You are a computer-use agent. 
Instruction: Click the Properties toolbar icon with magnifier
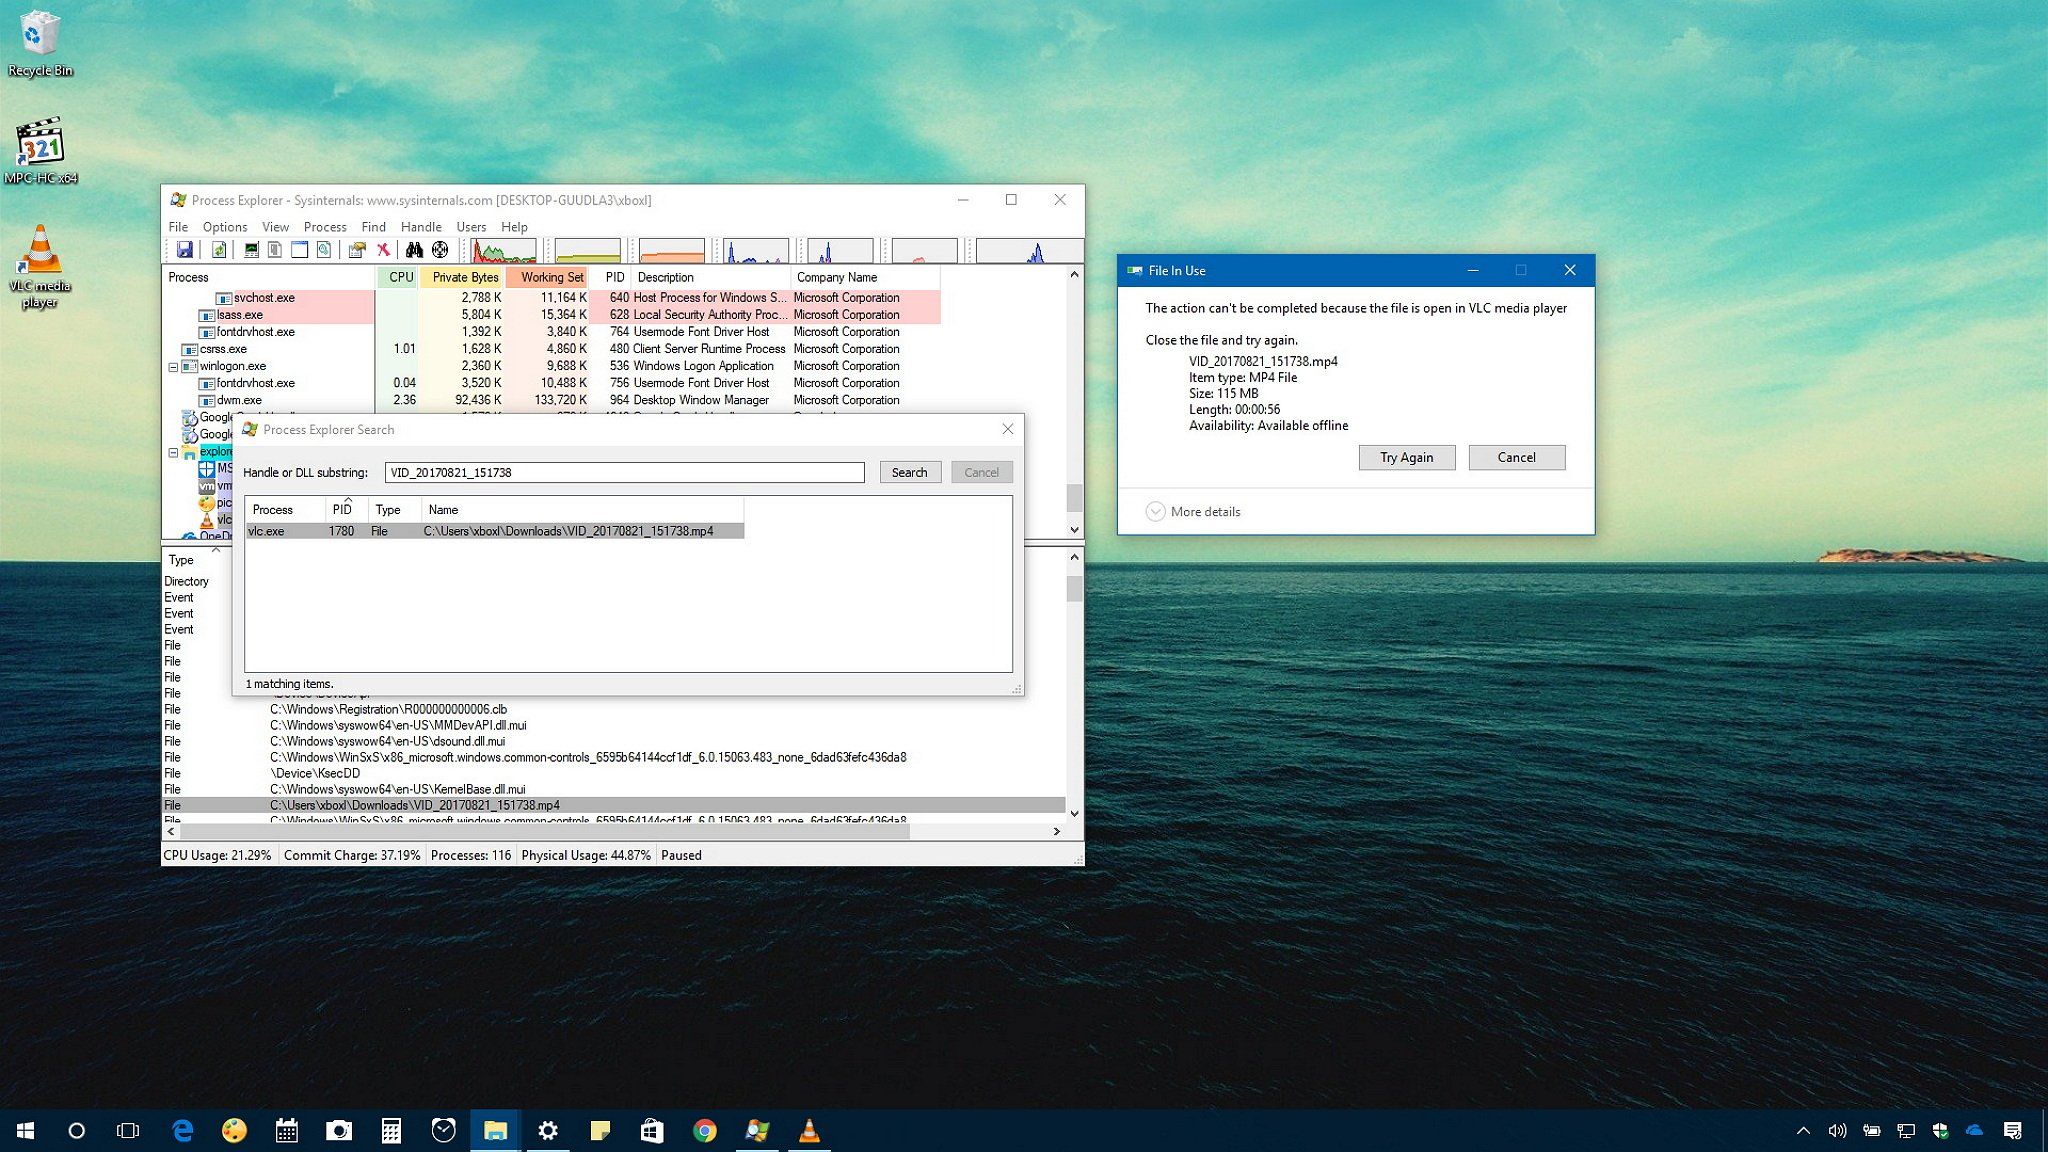click(324, 250)
